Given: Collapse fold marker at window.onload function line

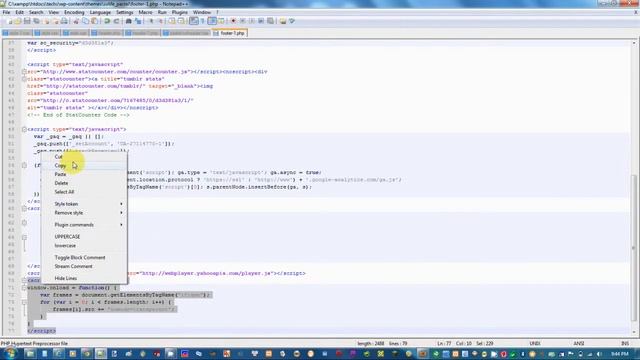Looking at the screenshot, I should [x=24, y=288].
